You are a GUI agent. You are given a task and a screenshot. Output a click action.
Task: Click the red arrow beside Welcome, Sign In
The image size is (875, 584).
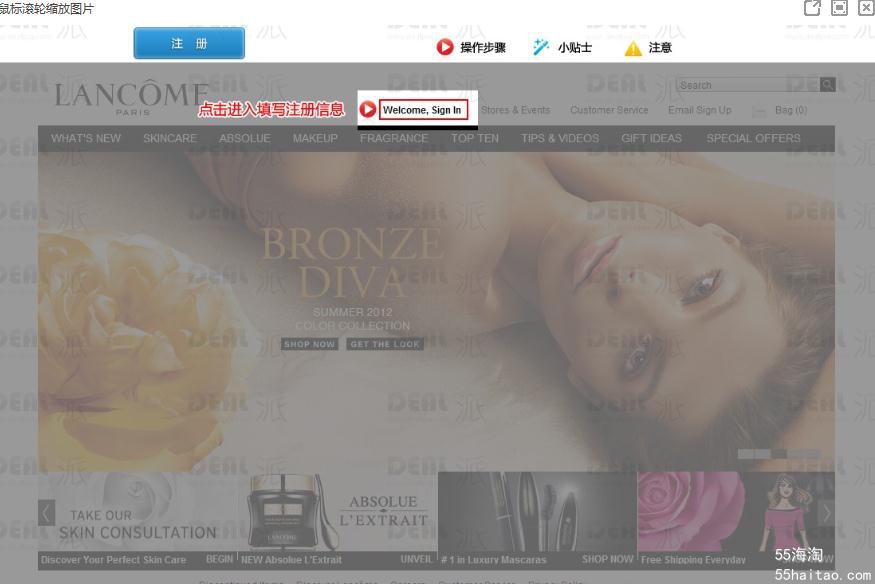coord(368,109)
